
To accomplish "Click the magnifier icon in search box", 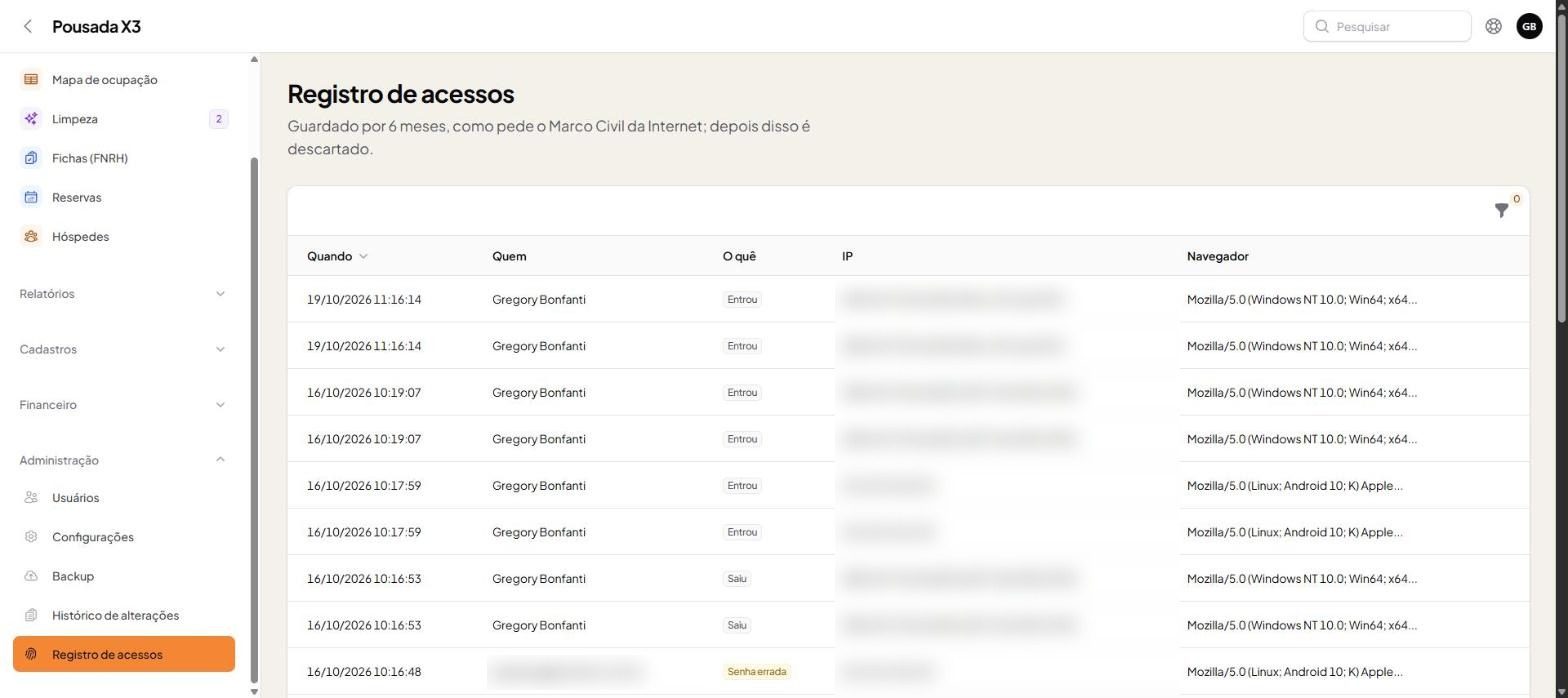I will pyautogui.click(x=1322, y=27).
